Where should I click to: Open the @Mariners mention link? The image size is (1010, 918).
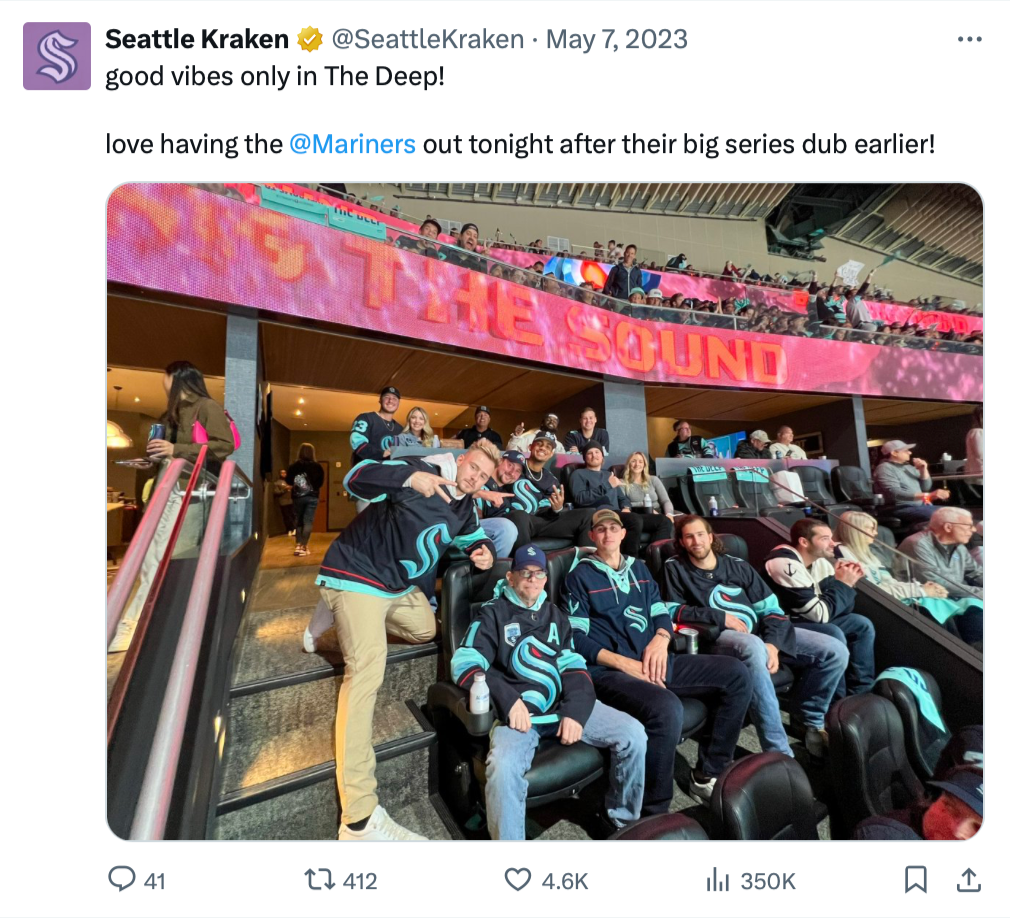(x=352, y=144)
